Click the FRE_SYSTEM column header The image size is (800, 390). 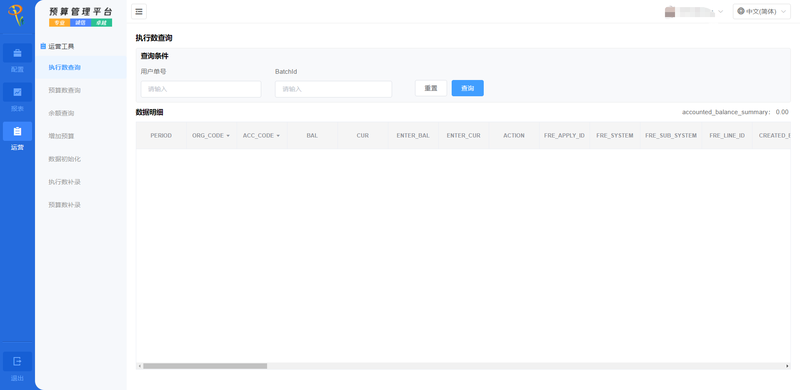(615, 136)
